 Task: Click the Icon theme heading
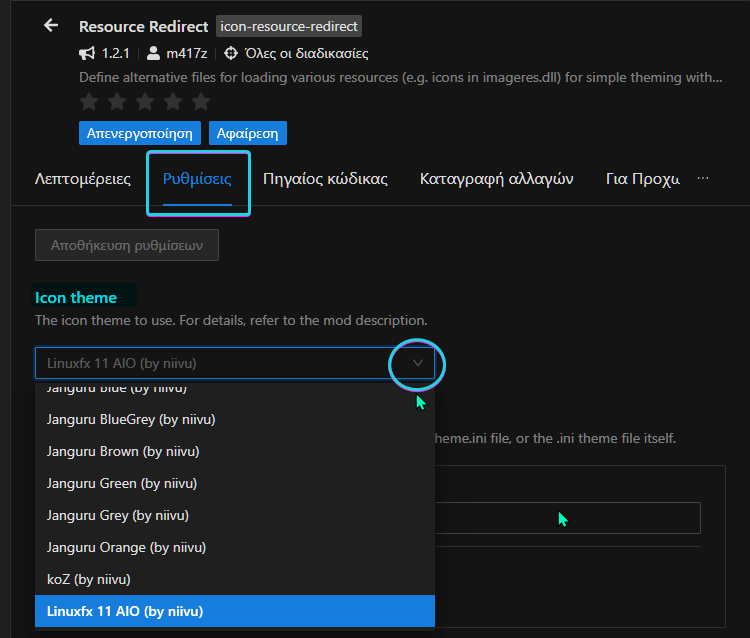tap(76, 297)
